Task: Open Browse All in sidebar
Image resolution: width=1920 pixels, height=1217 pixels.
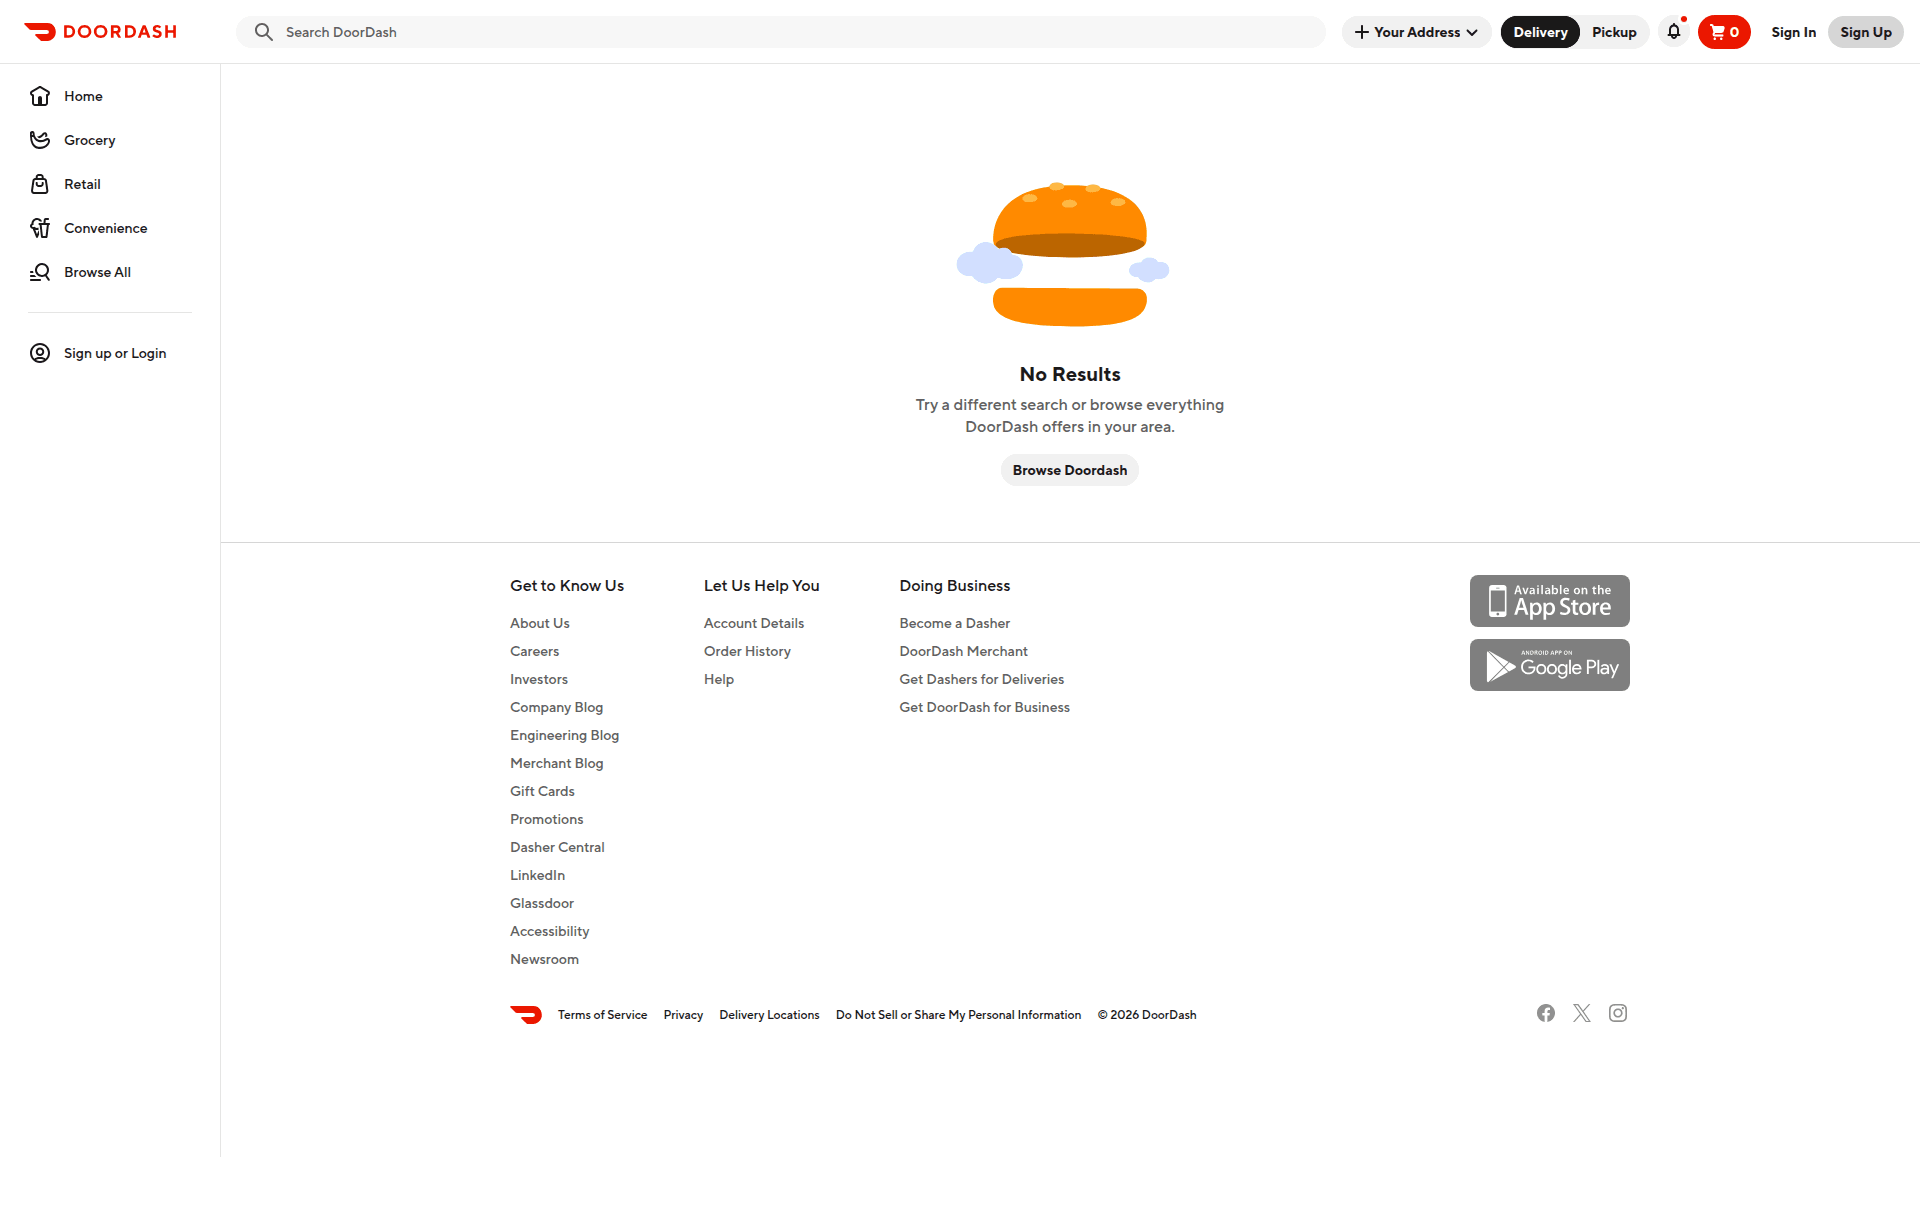Action: coord(97,272)
